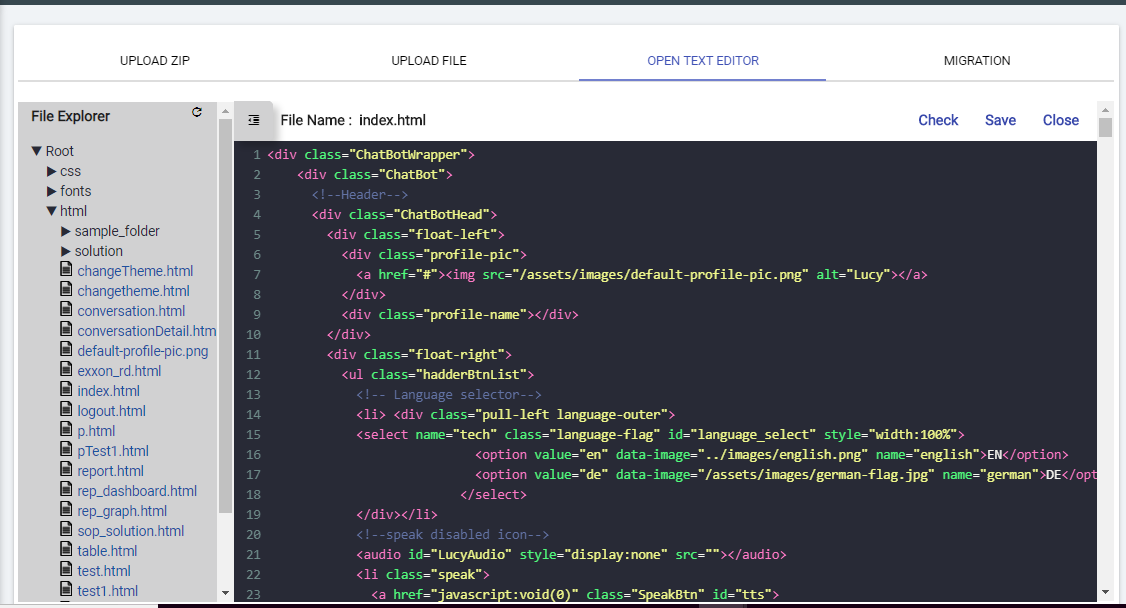Select fonts folder label

tap(75, 192)
